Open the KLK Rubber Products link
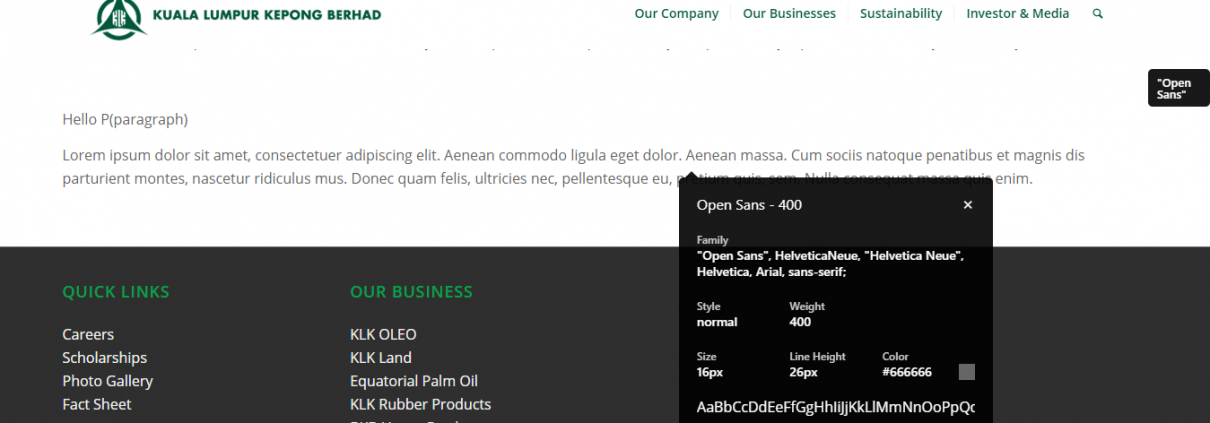The height and width of the screenshot is (423, 1210). point(420,404)
